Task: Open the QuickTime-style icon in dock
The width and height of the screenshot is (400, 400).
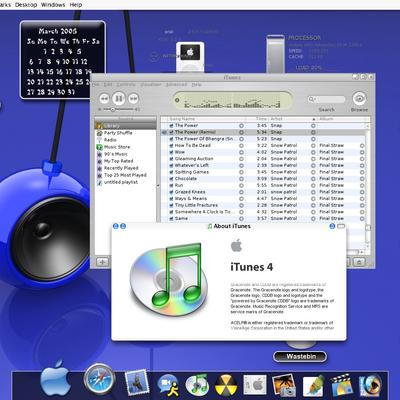Action: tap(370, 386)
